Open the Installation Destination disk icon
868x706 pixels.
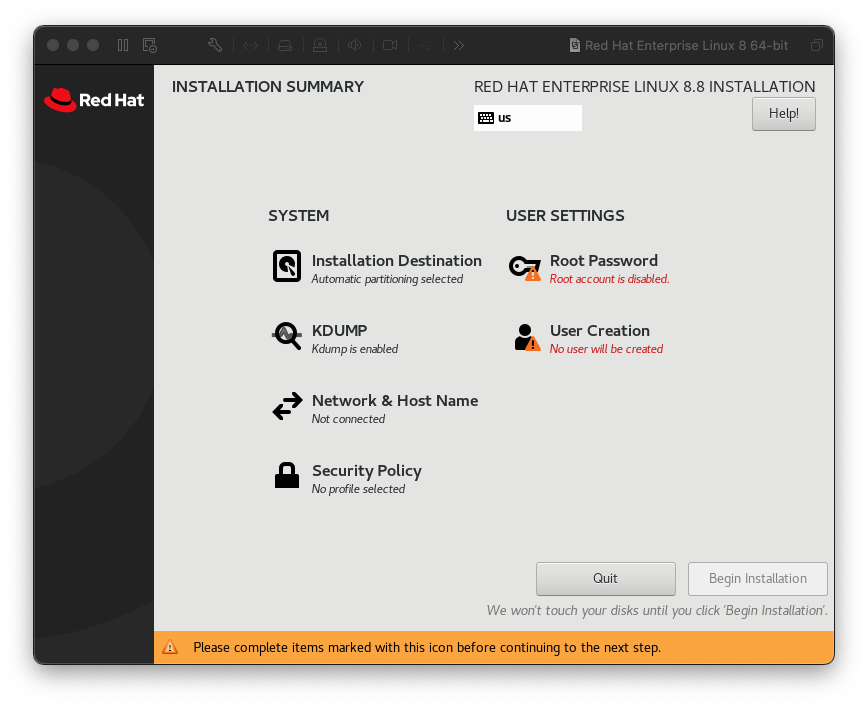tap(287, 266)
